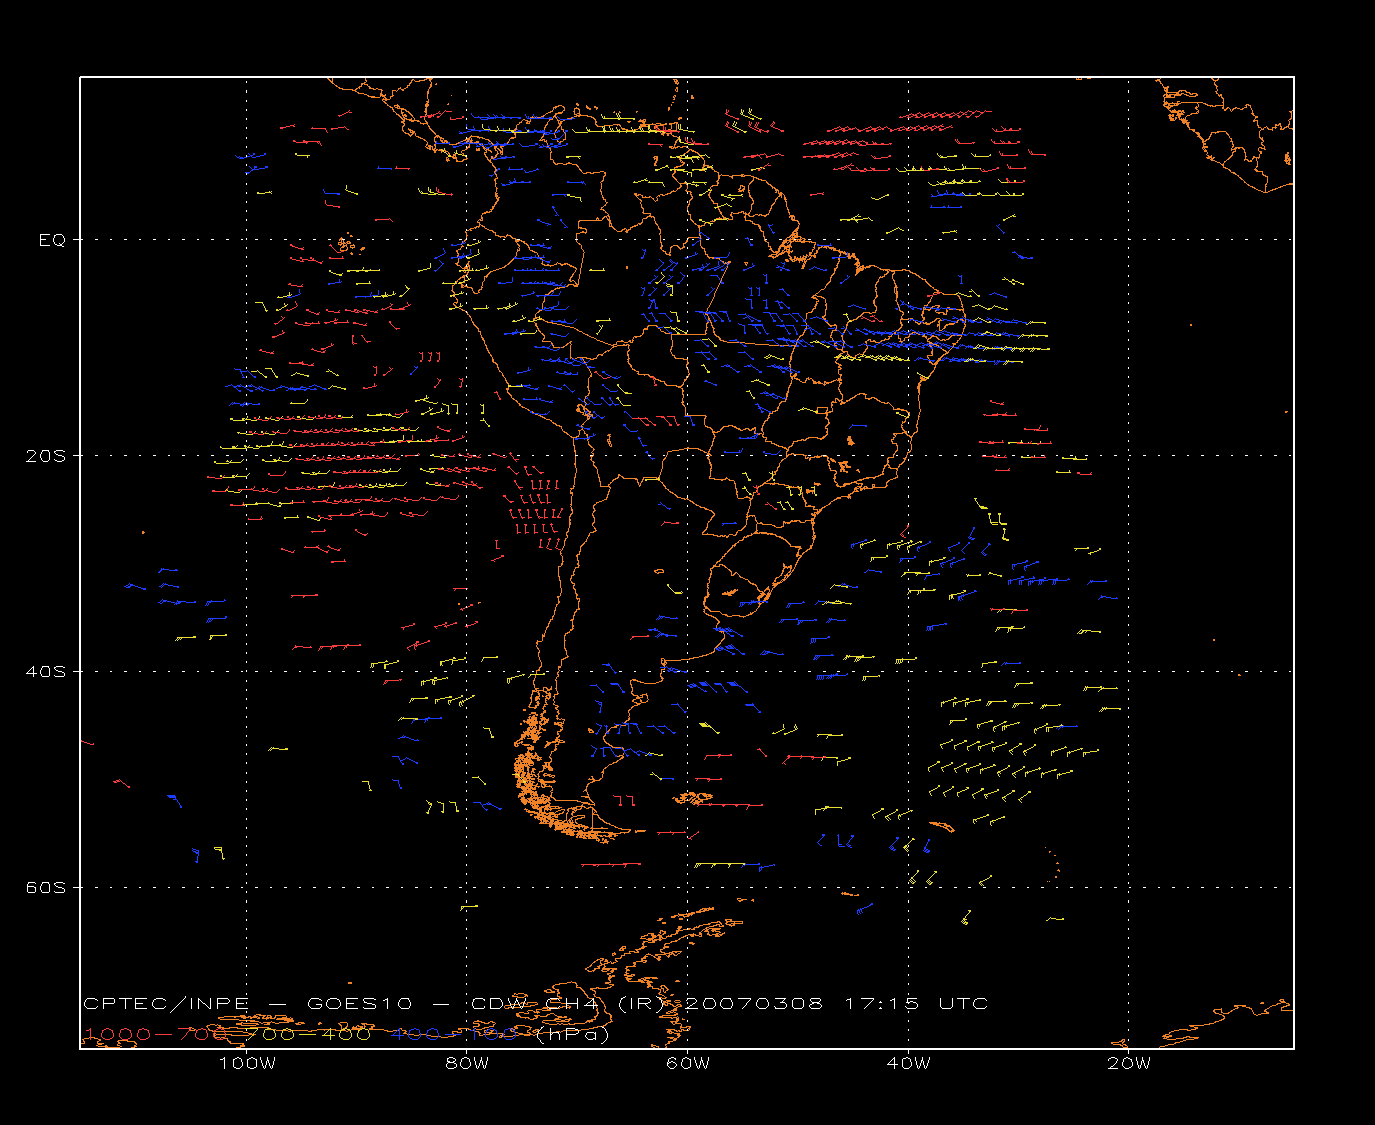Click the 'EQ' latitude label
1375x1125 pixels.
(52, 240)
